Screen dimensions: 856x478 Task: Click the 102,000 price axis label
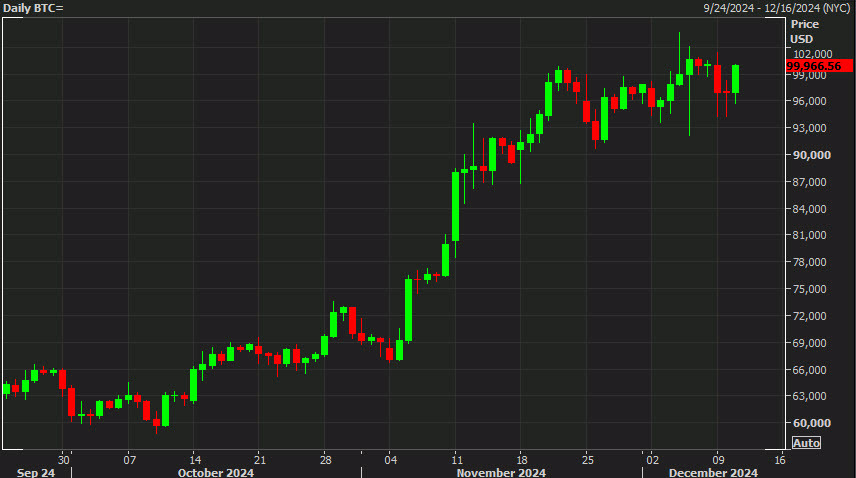[813, 54]
